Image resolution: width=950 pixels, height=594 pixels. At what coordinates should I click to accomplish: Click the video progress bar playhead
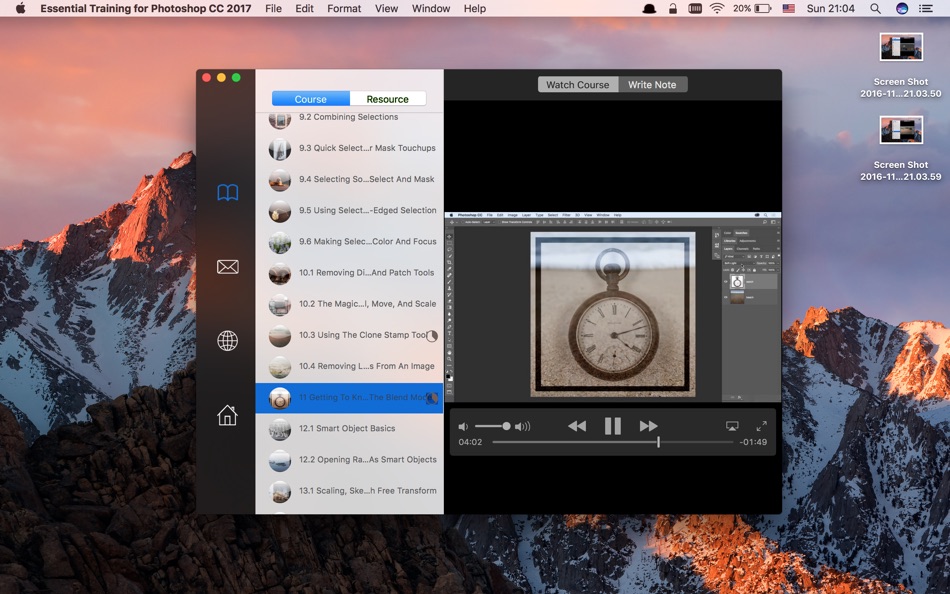click(659, 442)
